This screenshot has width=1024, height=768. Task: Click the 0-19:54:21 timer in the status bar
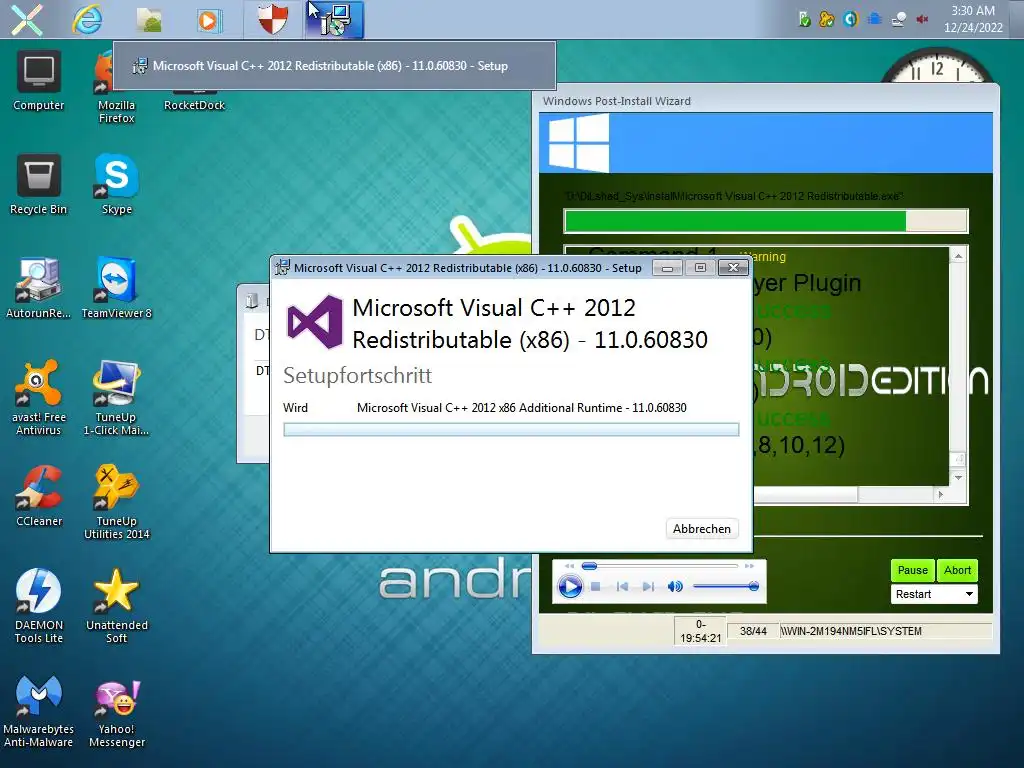click(701, 632)
